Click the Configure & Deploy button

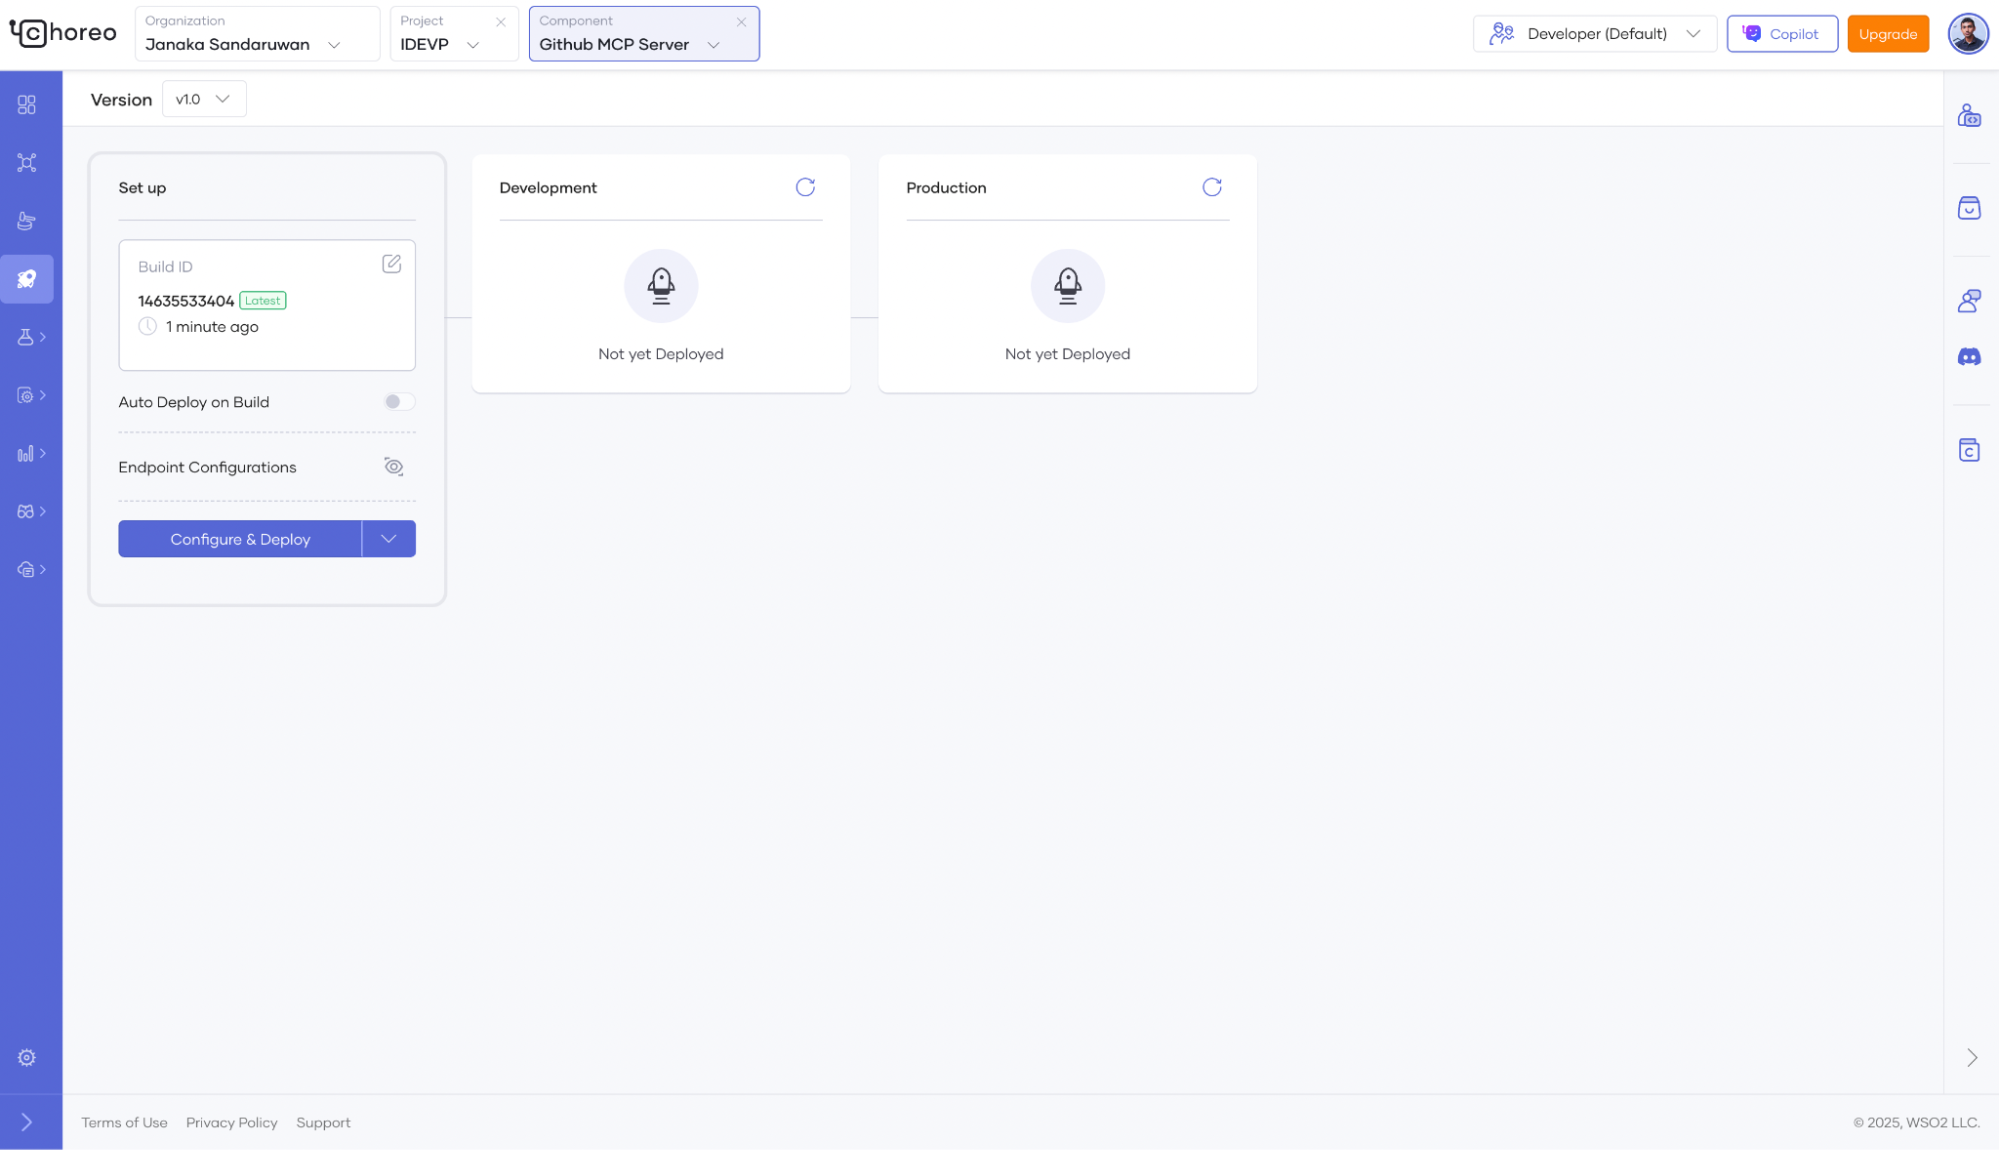(240, 539)
